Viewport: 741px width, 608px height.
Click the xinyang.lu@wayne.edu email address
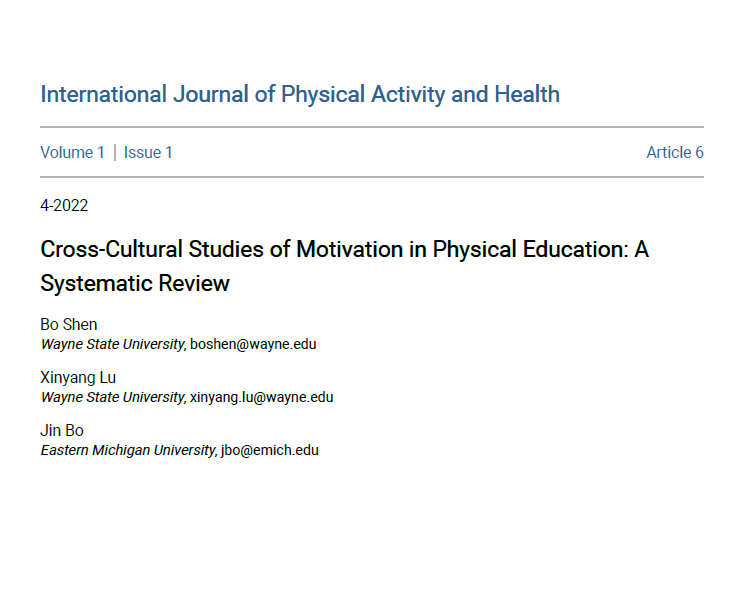(262, 396)
